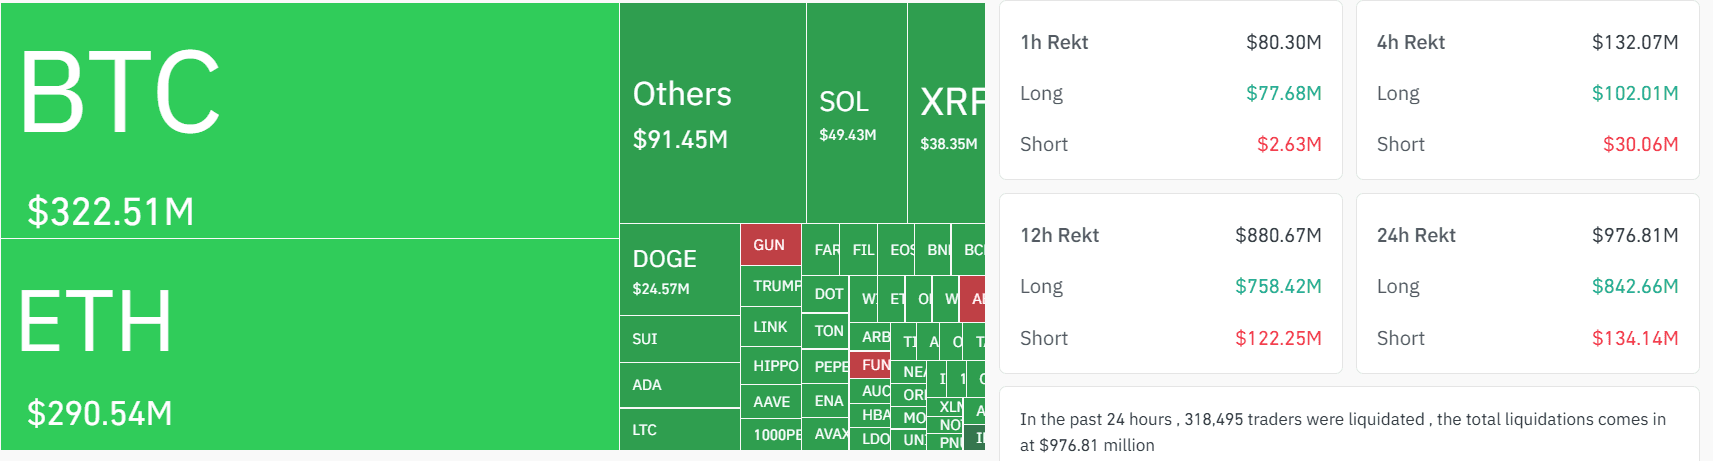The image size is (1713, 461).
Task: Select the red GUN tile
Action: (x=771, y=245)
